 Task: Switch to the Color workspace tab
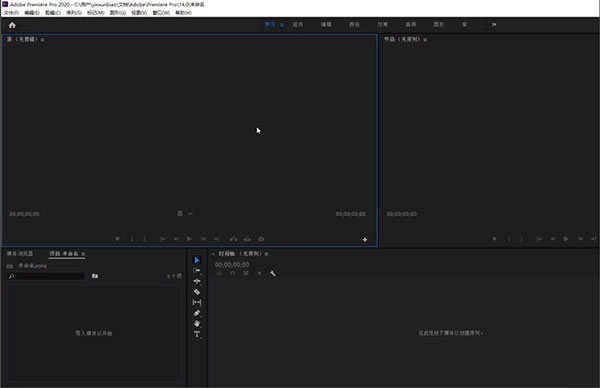354,24
